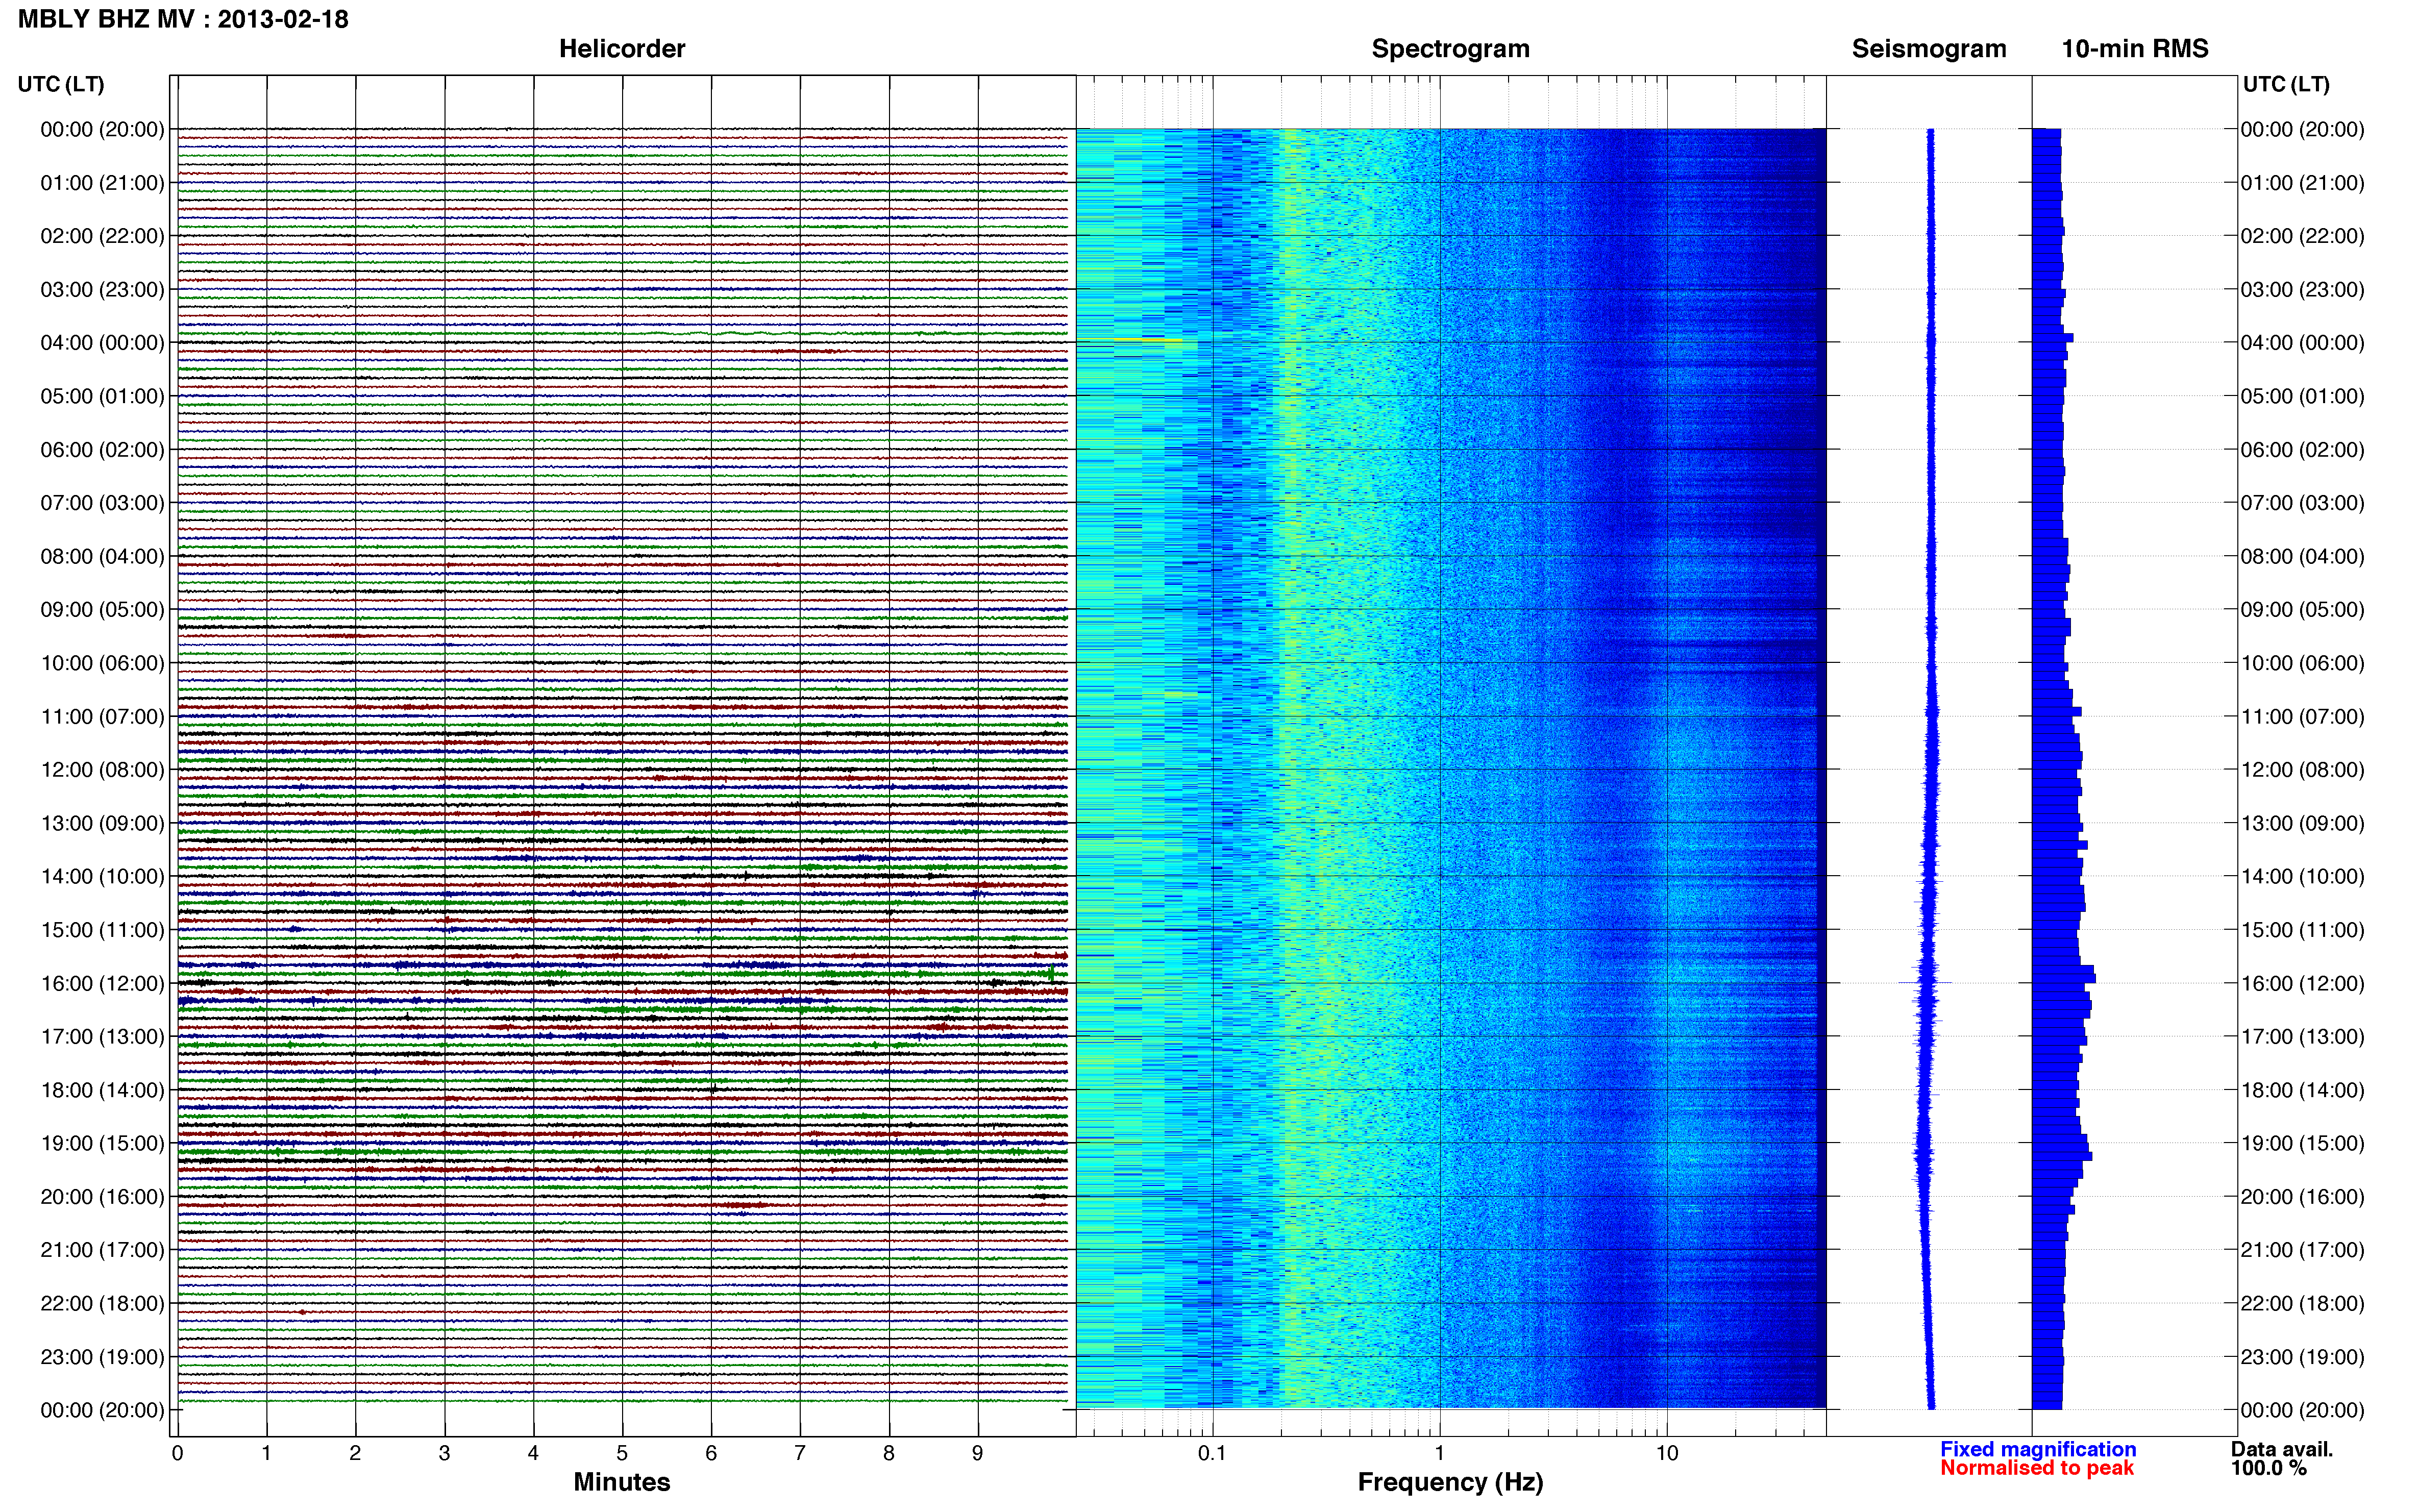Click '10:00 (06:00)' on the Helicorder time axis
The height and width of the screenshot is (1512, 2419).
(103, 663)
